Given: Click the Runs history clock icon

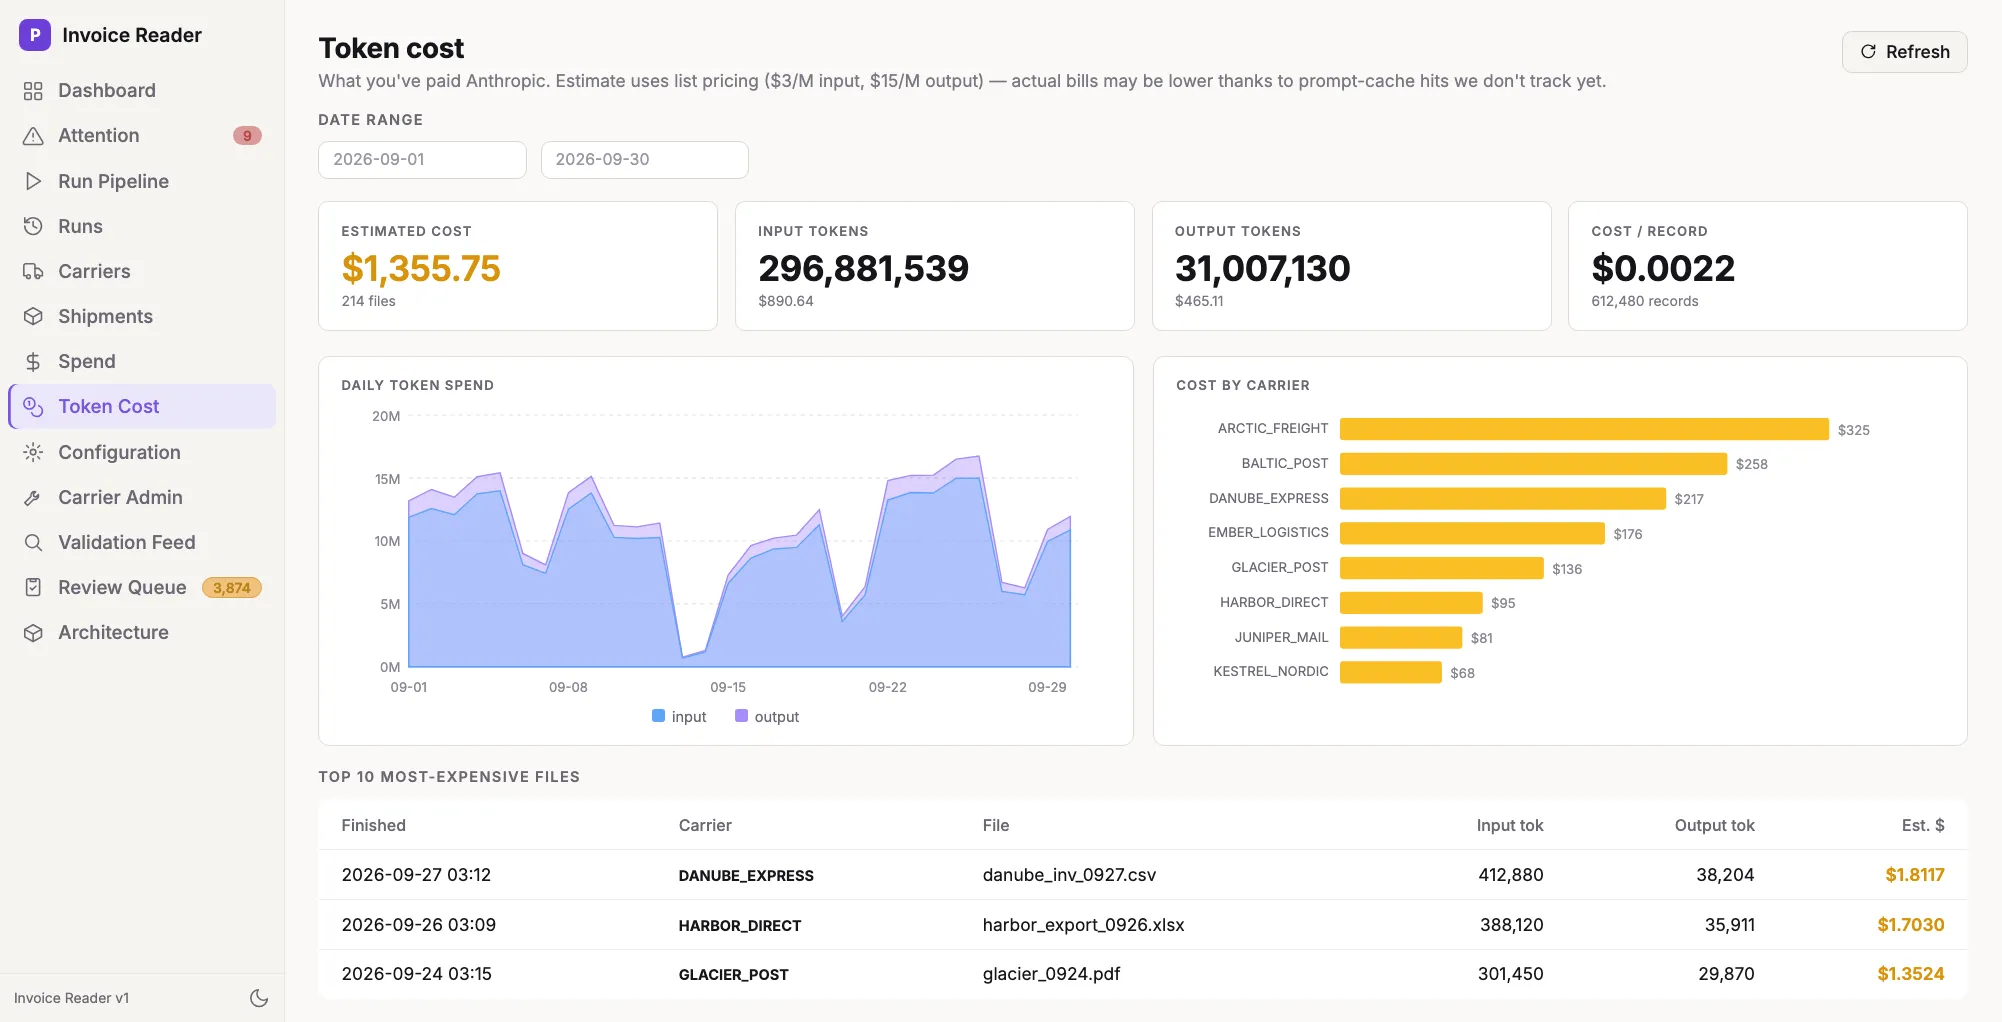Looking at the screenshot, I should pos(33,226).
